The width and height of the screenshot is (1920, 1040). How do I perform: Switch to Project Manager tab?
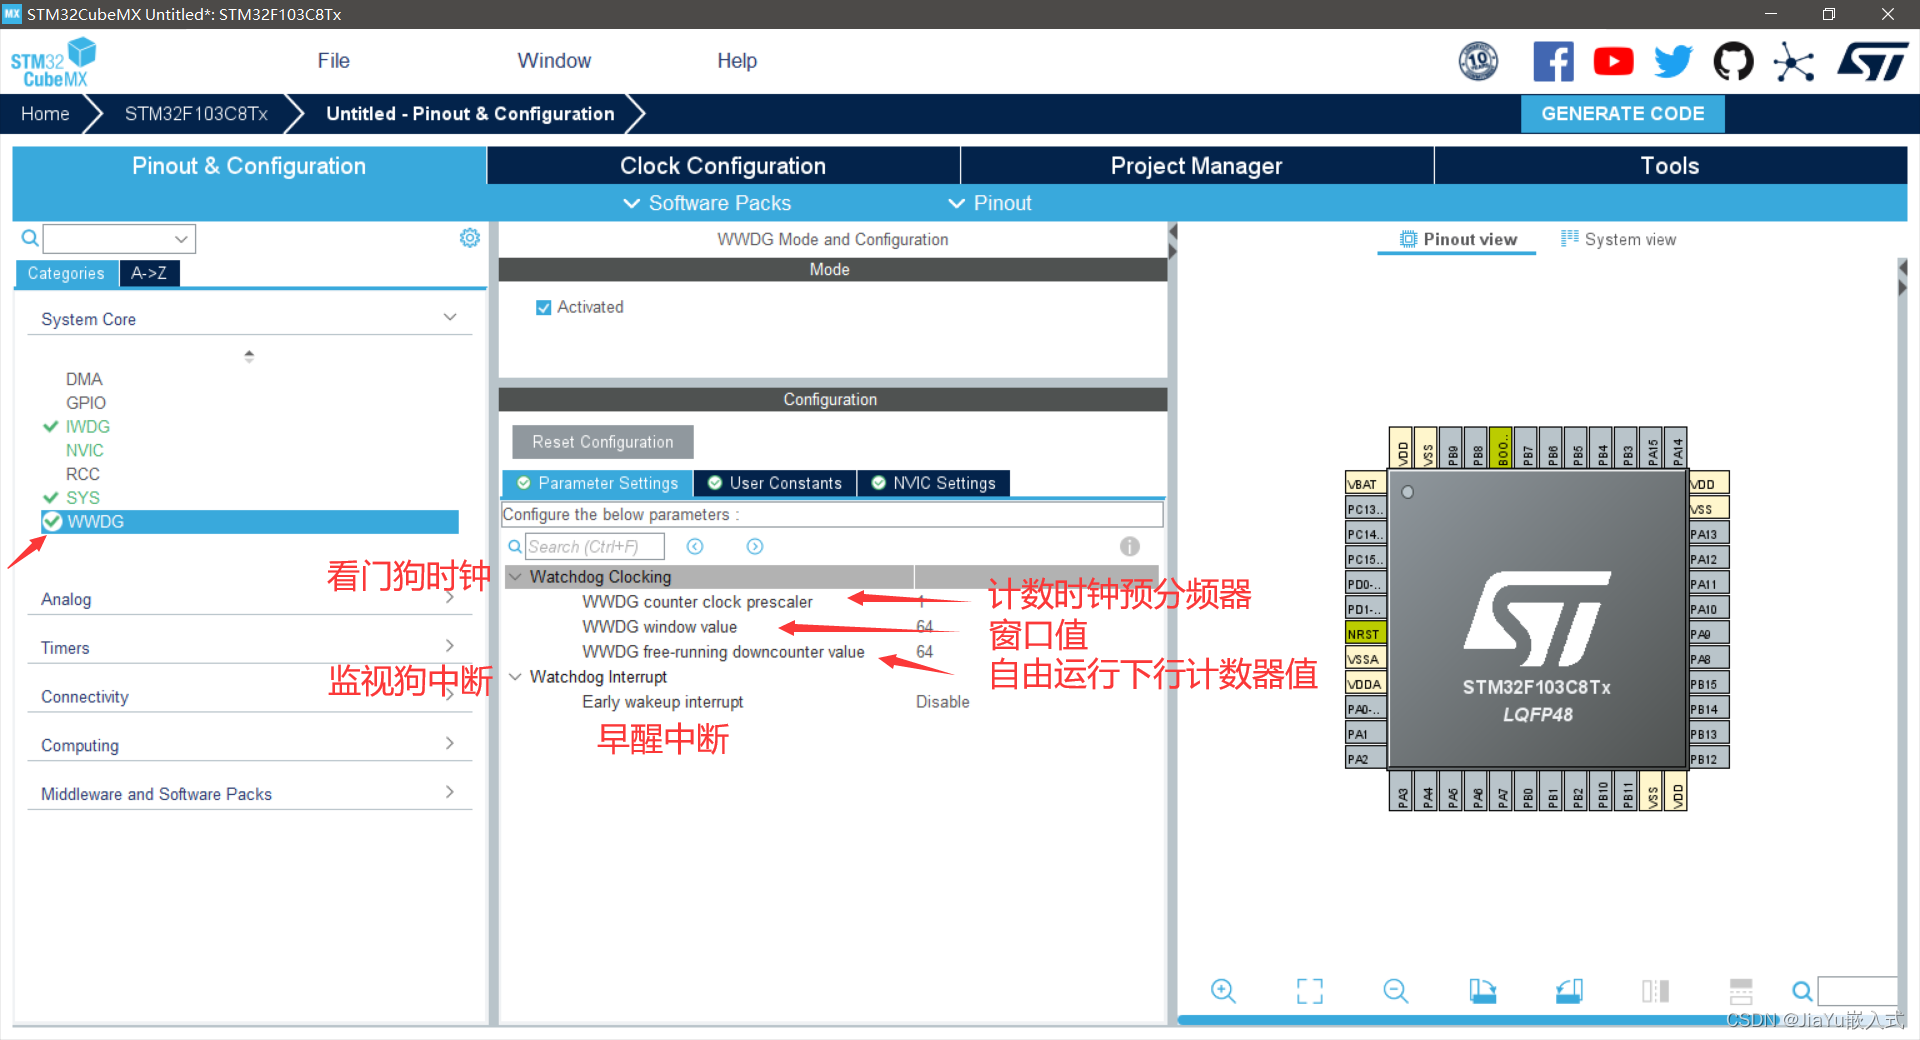pos(1196,166)
